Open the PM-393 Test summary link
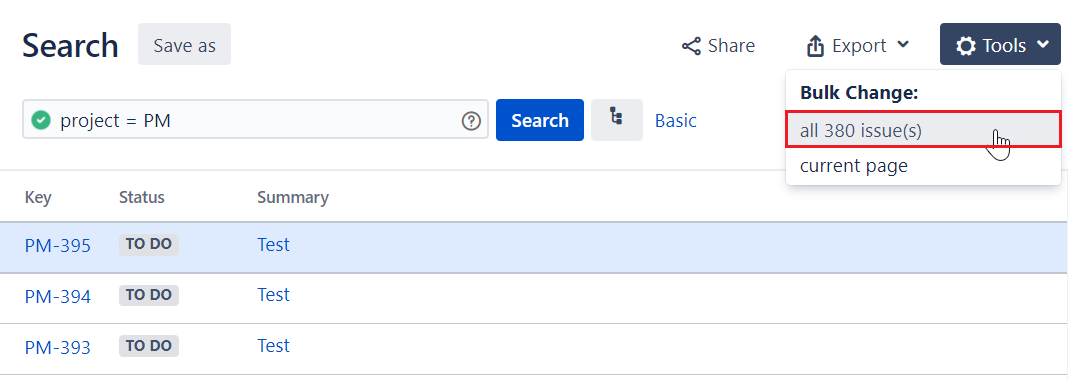 tap(273, 345)
